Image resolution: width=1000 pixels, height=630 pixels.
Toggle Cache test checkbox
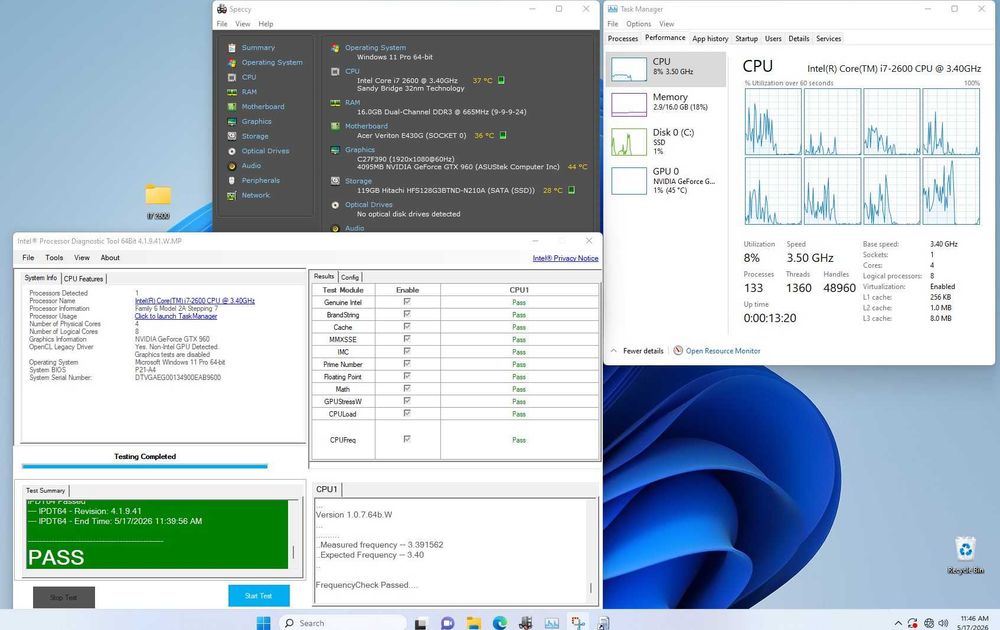[407, 326]
